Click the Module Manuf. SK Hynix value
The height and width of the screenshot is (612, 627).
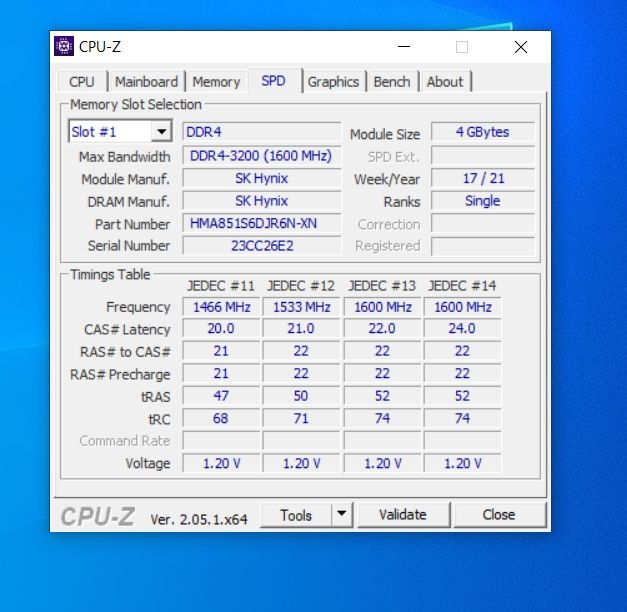click(262, 178)
